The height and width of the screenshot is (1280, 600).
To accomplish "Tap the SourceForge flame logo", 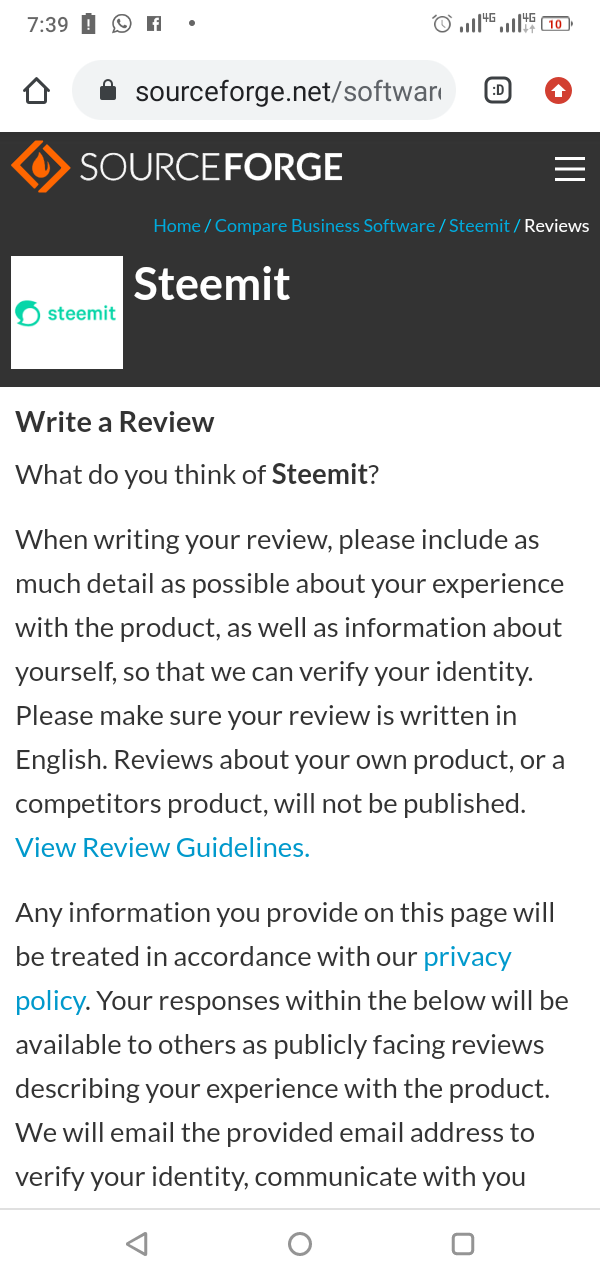I will pos(40,167).
